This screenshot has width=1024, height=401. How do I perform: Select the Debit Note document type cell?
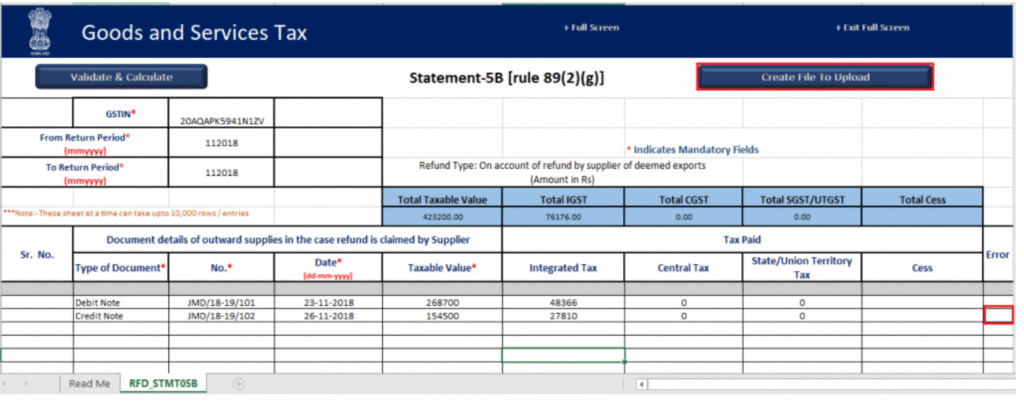120,302
